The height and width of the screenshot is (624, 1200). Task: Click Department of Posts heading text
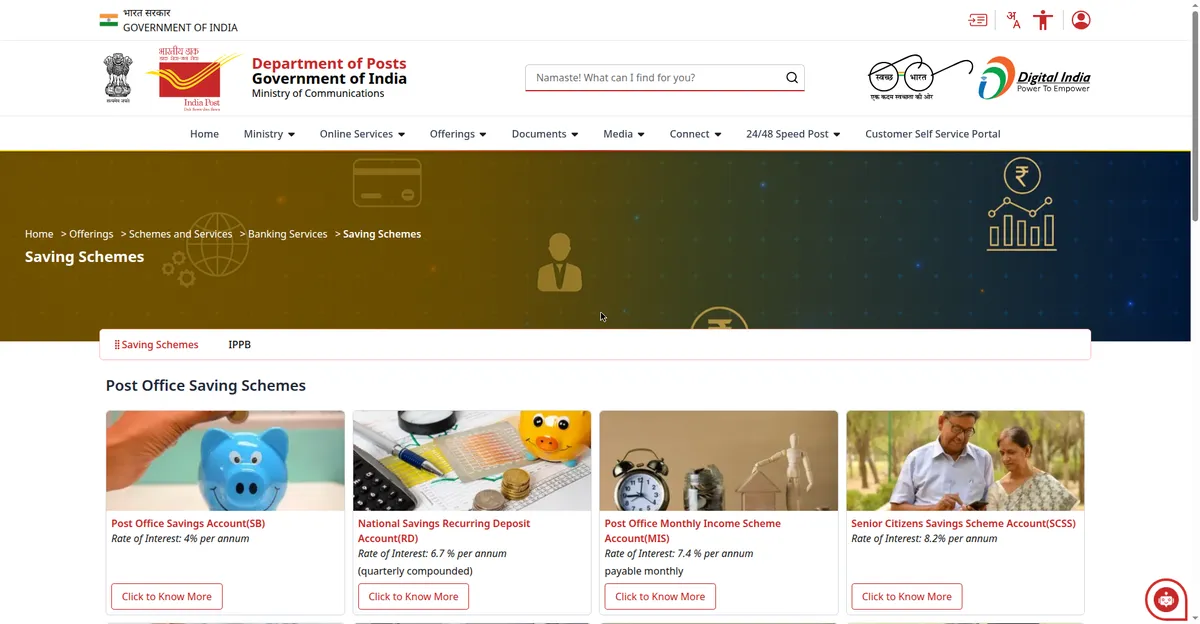pyautogui.click(x=329, y=64)
